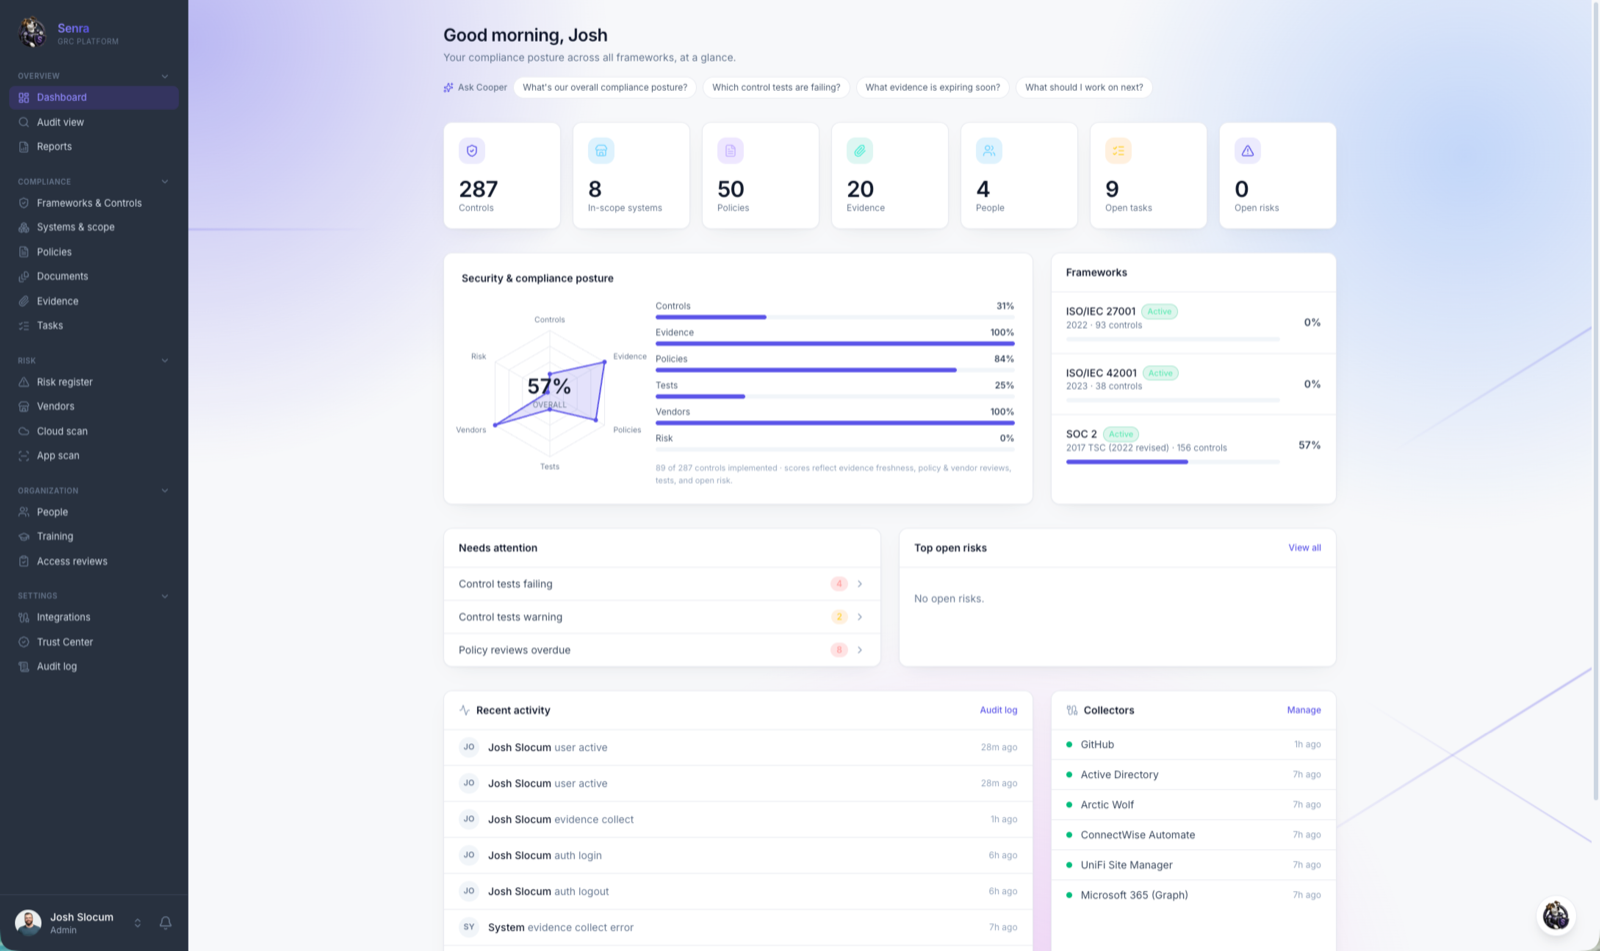
Task: Click the Risk register warning icon
Action: click(x=24, y=382)
